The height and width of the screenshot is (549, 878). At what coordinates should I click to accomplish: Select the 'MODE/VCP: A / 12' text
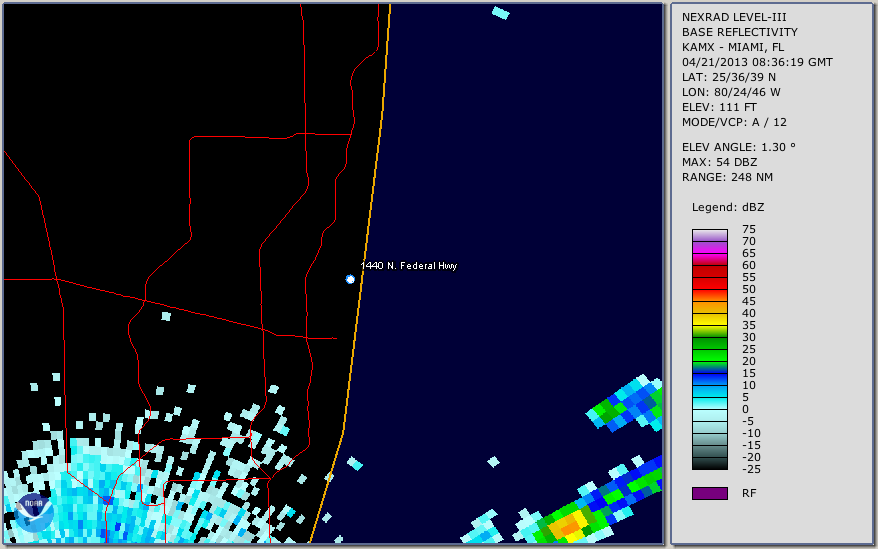coord(734,122)
